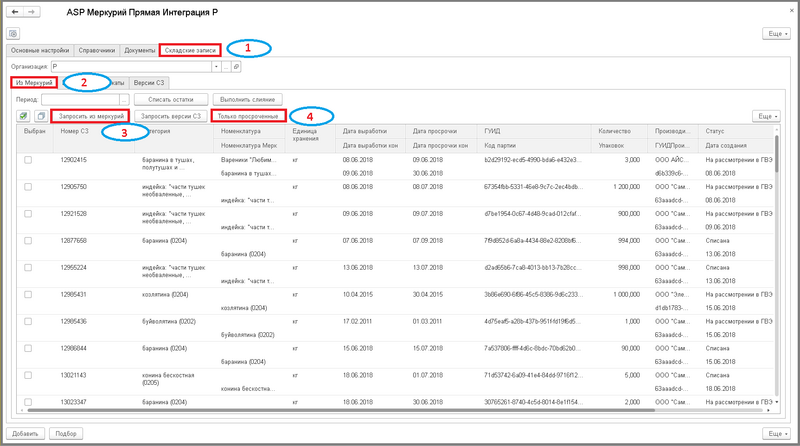Check the box for record 12986844
The width and height of the screenshot is (800, 446).
click(28, 348)
